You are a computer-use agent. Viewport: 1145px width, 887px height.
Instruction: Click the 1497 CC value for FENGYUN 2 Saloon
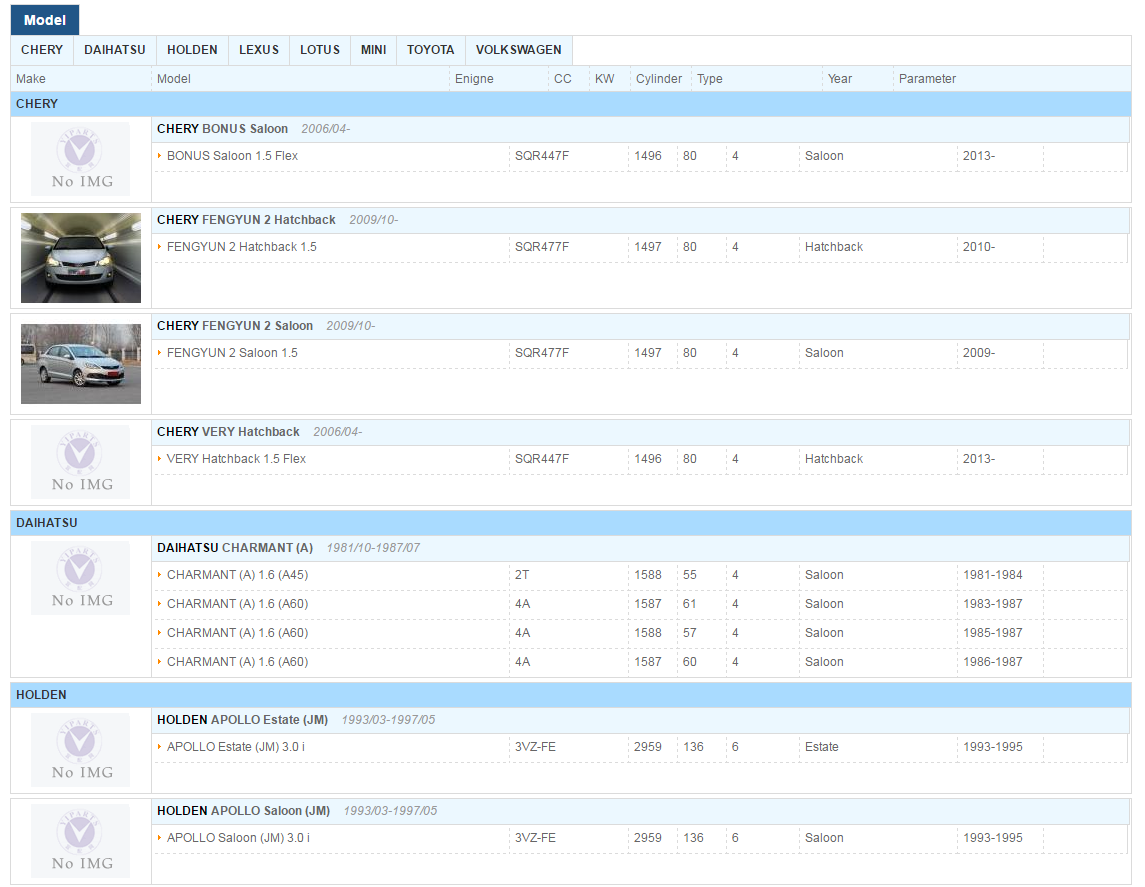pyautogui.click(x=648, y=353)
